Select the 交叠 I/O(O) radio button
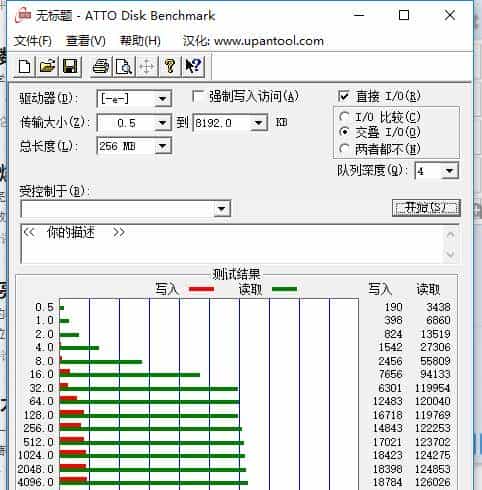Image resolution: width=482 pixels, height=490 pixels. pyautogui.click(x=344, y=132)
